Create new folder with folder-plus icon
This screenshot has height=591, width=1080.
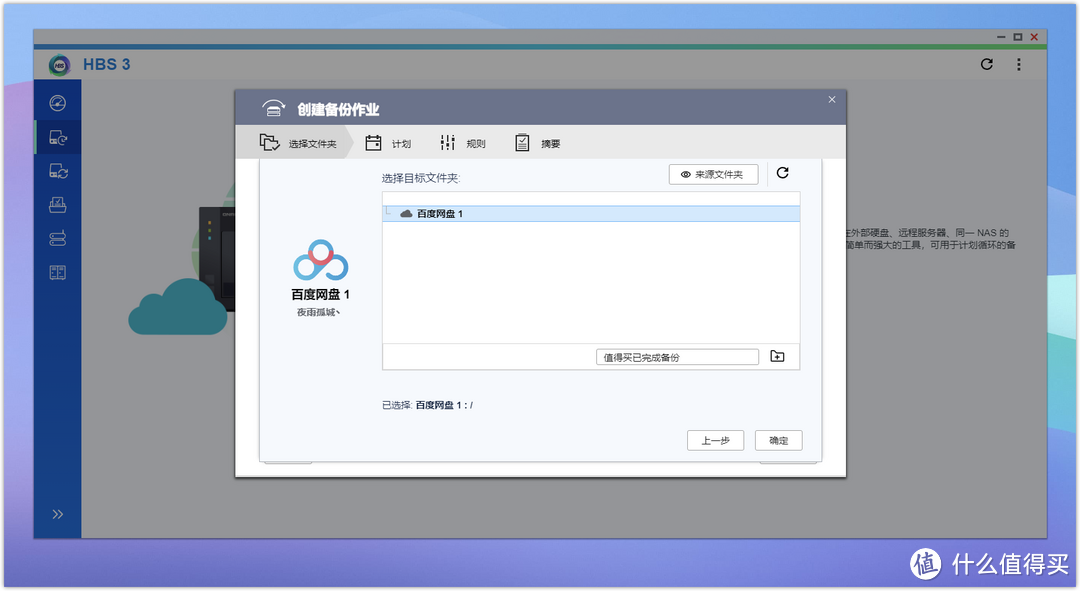point(777,356)
